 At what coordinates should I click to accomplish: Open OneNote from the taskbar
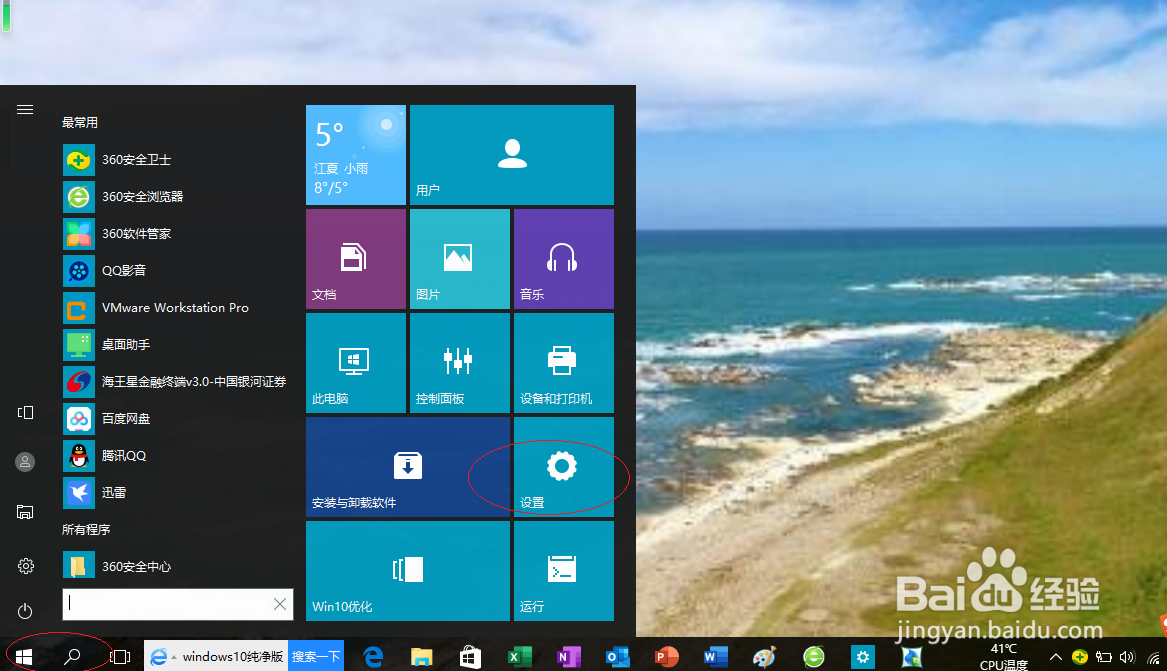click(x=569, y=656)
